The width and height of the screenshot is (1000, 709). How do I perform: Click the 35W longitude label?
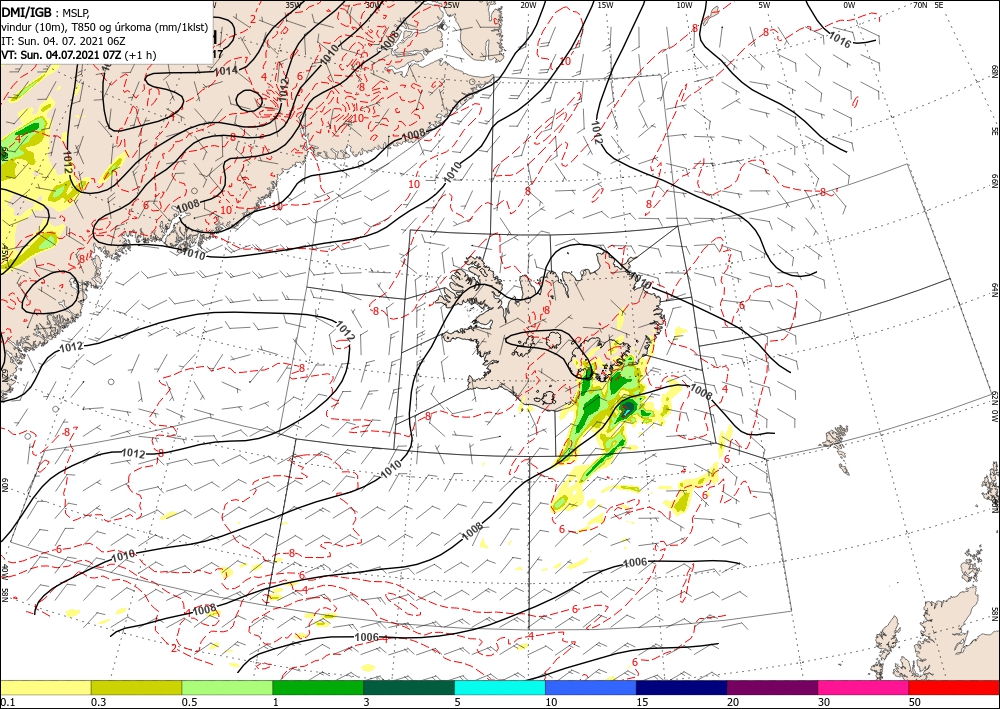(x=293, y=5)
